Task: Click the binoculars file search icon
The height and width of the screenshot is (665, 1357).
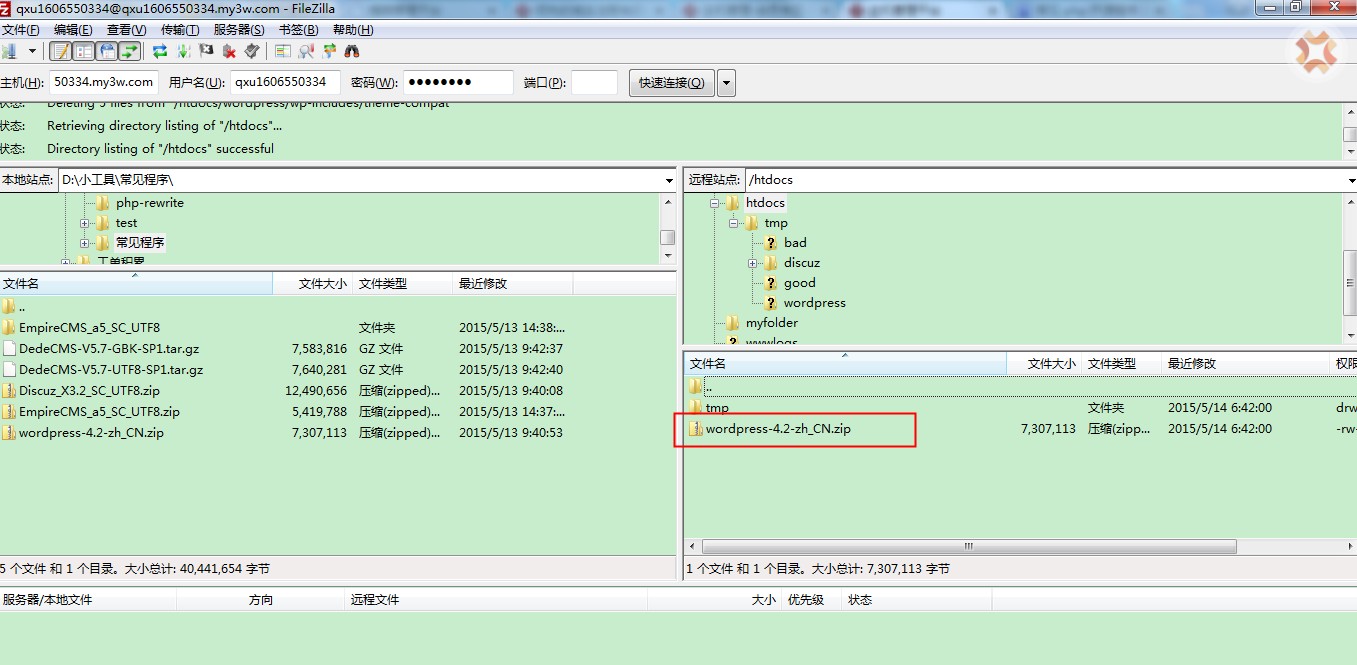Action: [352, 51]
